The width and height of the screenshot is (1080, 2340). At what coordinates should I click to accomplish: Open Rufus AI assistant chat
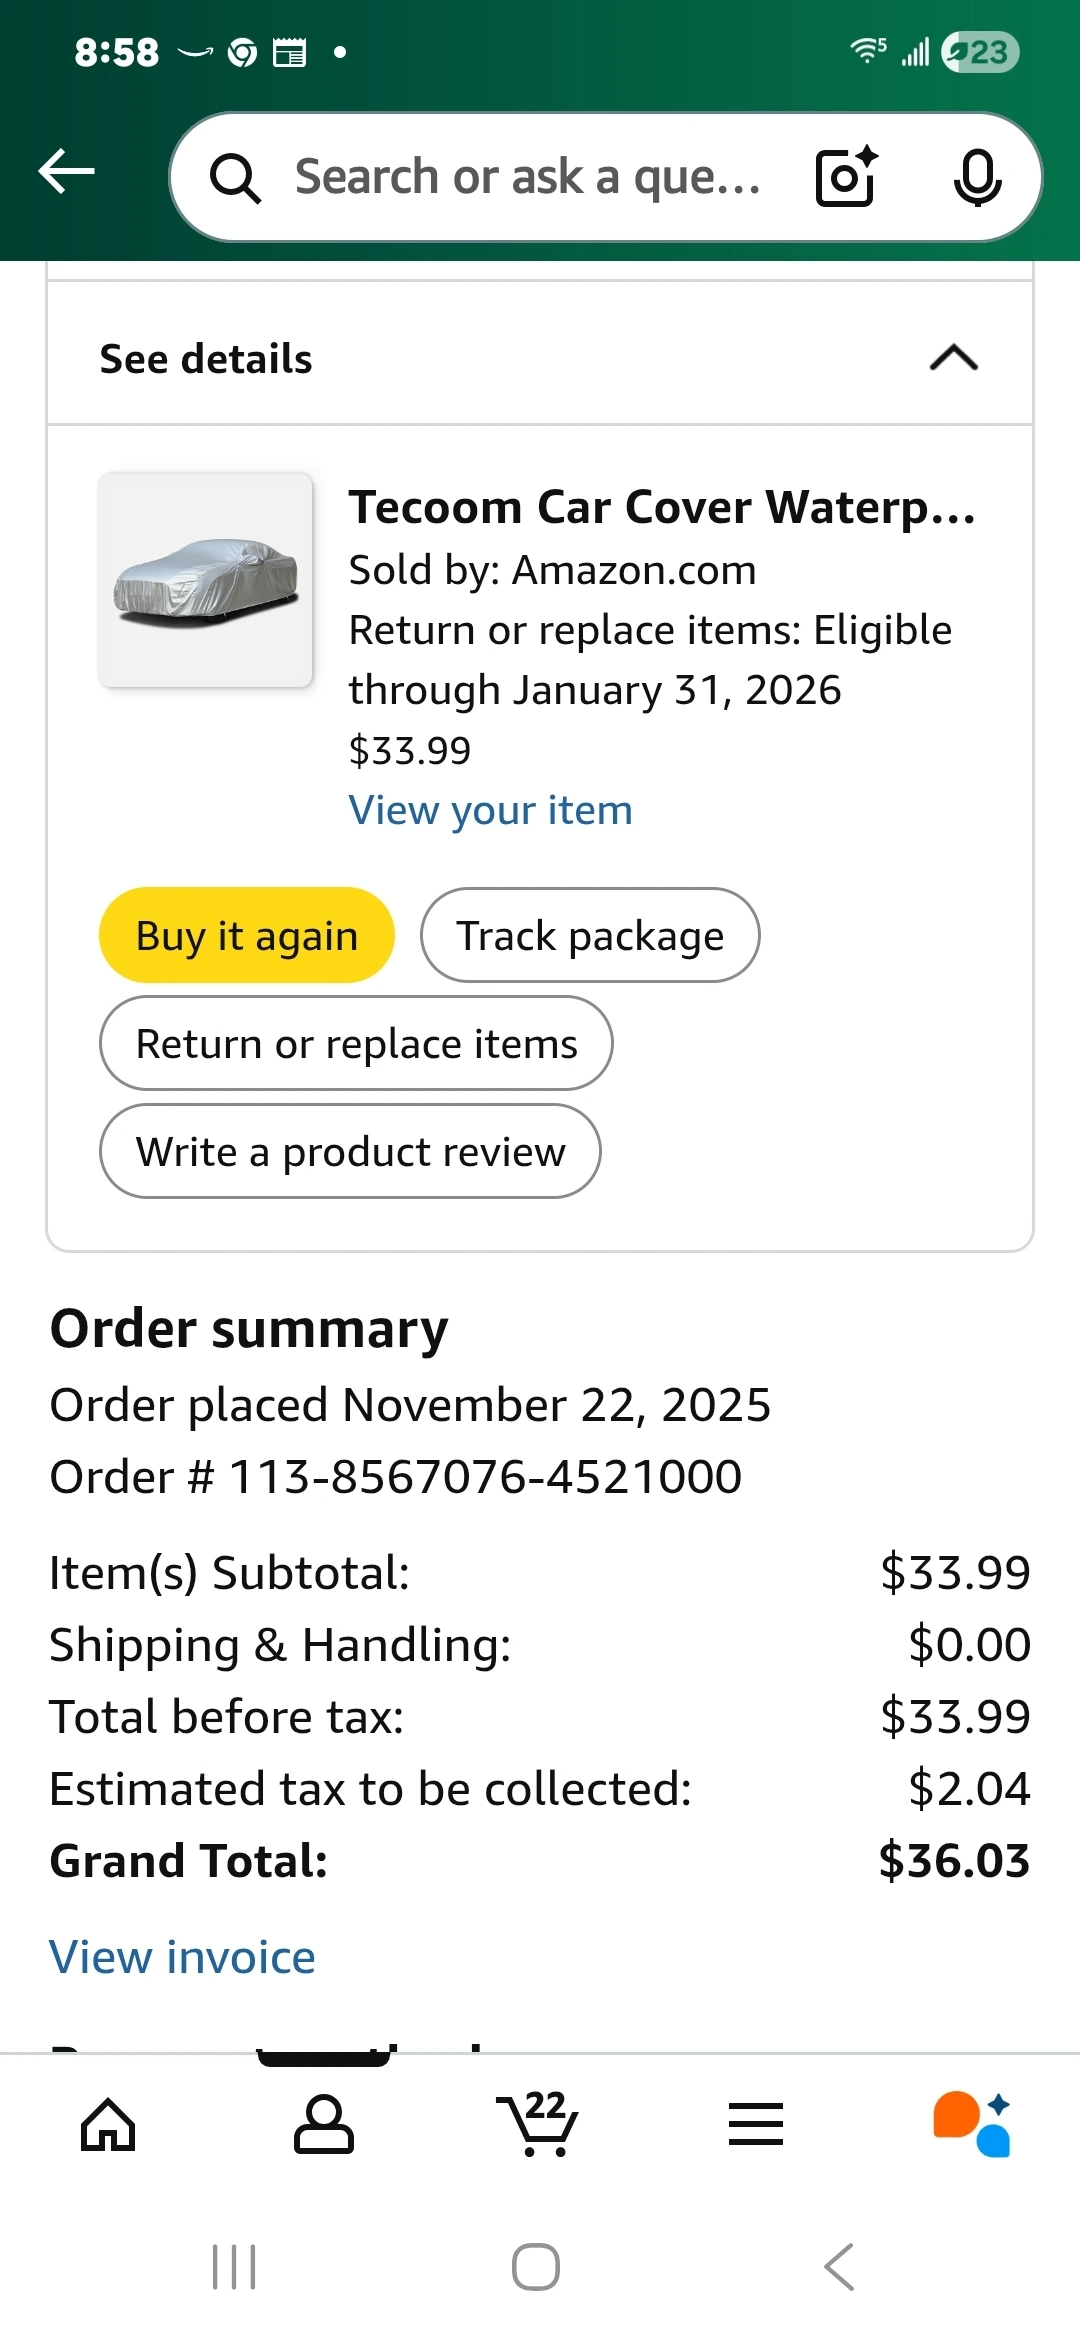click(x=971, y=2124)
